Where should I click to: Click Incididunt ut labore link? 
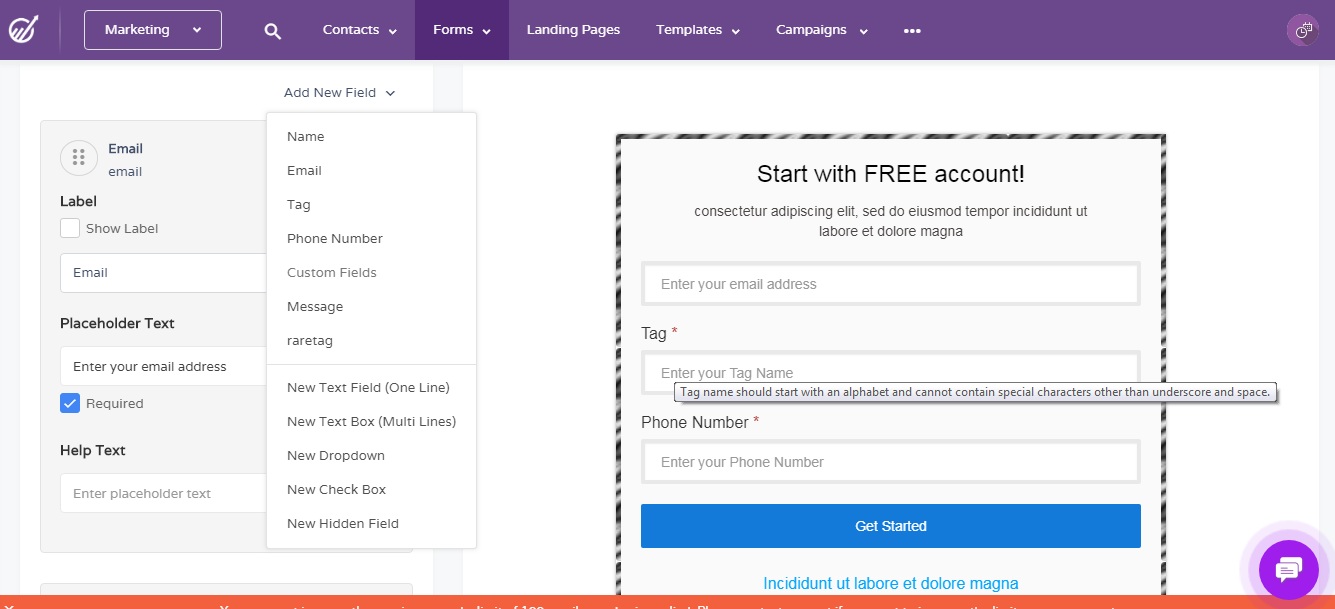[x=890, y=583]
